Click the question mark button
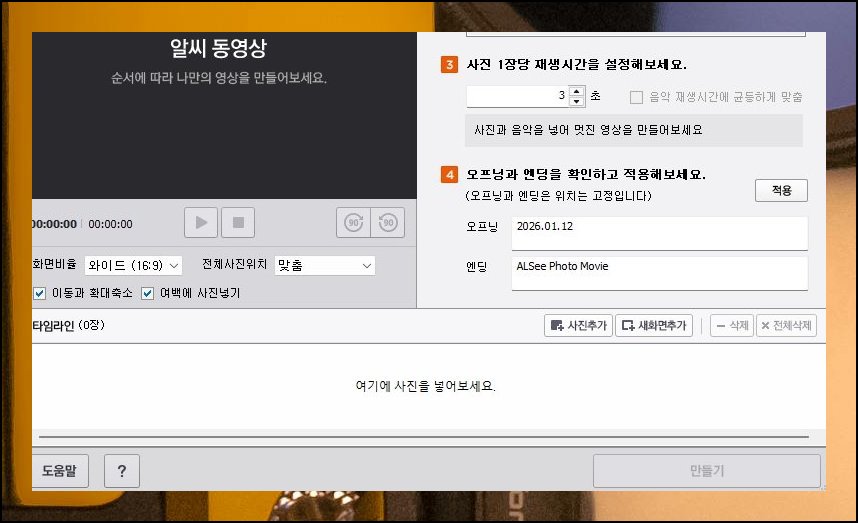 [x=122, y=470]
